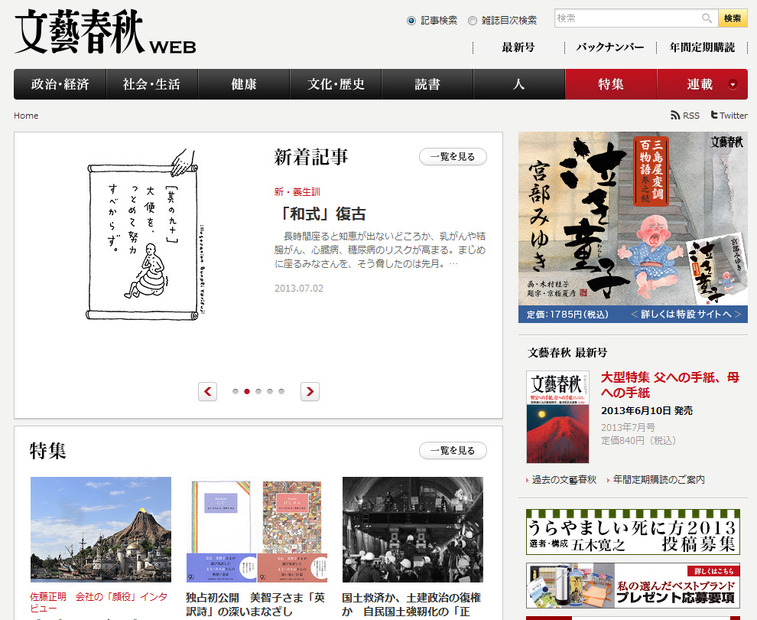
Task: Open the 「和式」復古 article headline
Action: pyautogui.click(x=323, y=214)
